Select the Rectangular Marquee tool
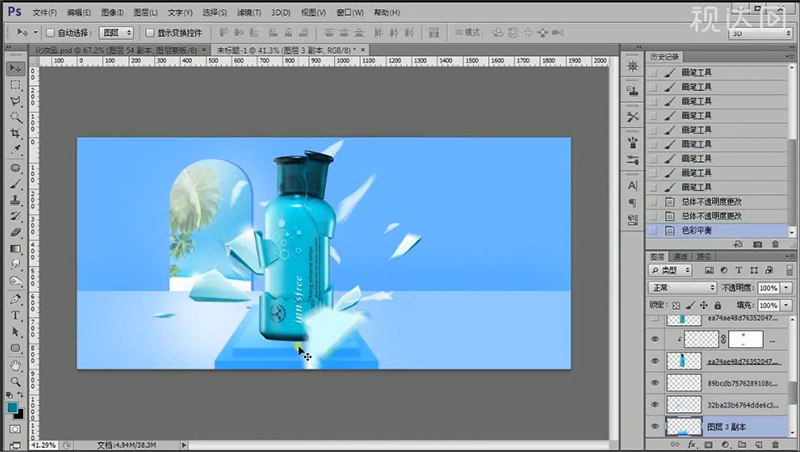This screenshot has height=452, width=800. pyautogui.click(x=15, y=85)
